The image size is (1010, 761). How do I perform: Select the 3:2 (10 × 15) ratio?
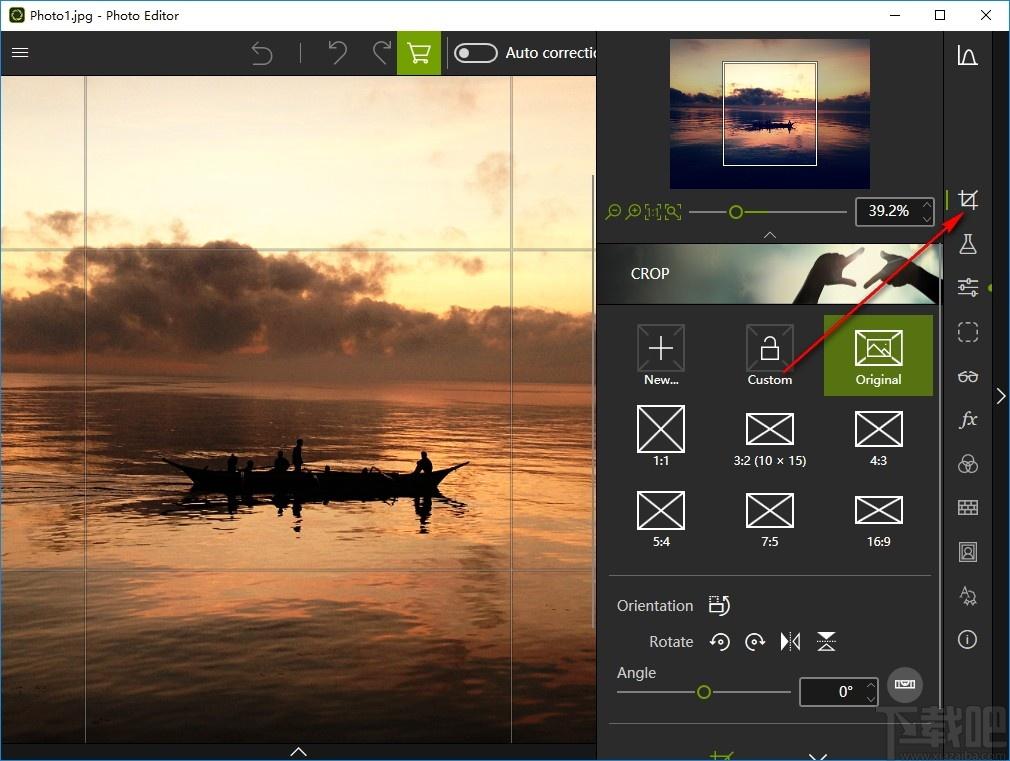coord(770,439)
